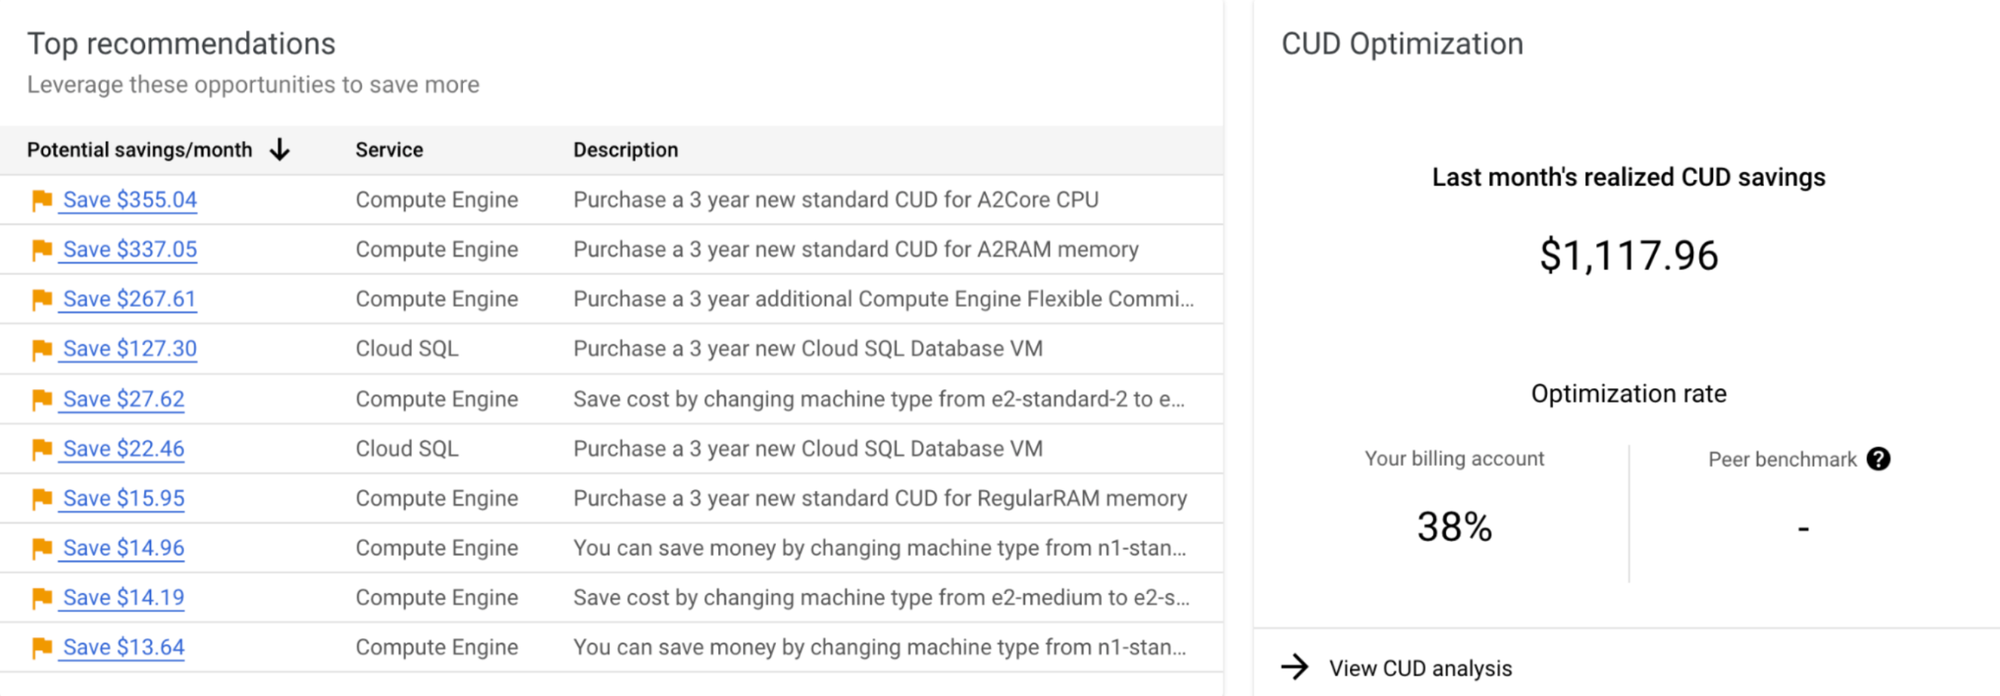This screenshot has width=2000, height=696.
Task: Click the flag icon beside Save $15.95
Action: (x=42, y=498)
